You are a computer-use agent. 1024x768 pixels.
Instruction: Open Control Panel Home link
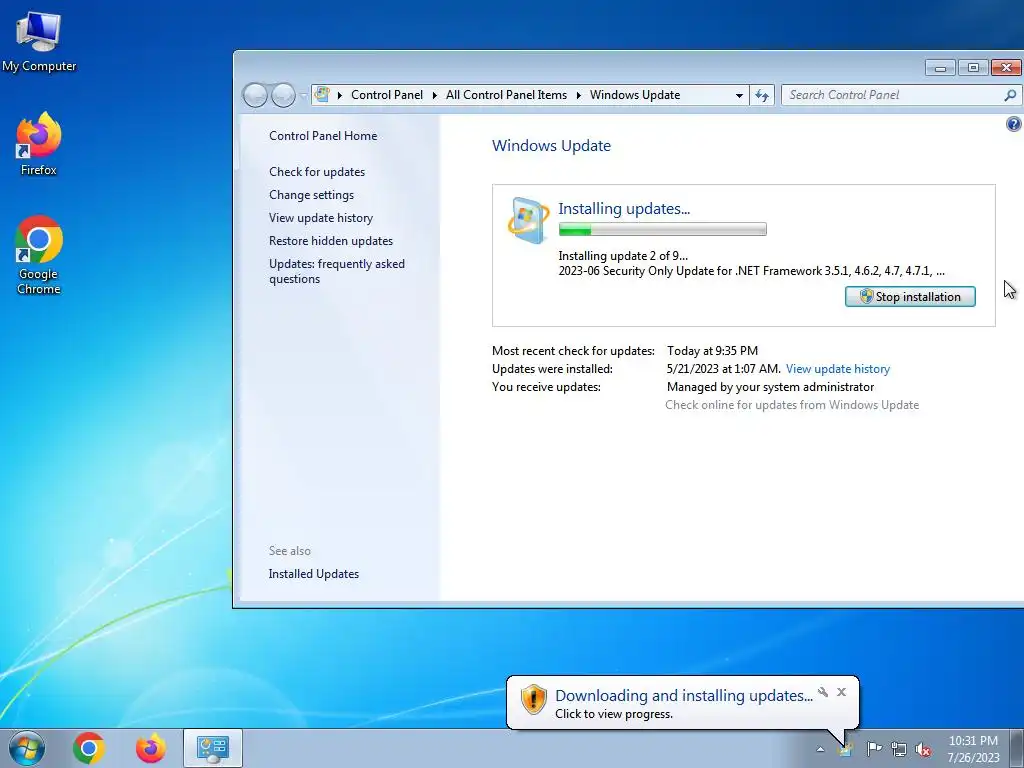coord(323,136)
